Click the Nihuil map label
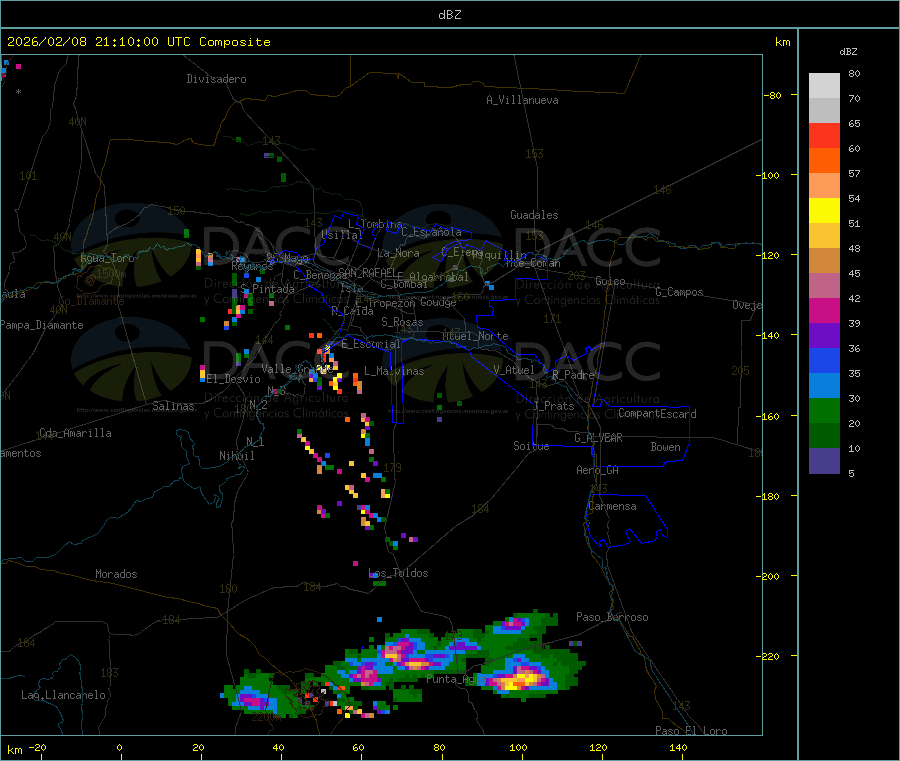 pos(236,456)
